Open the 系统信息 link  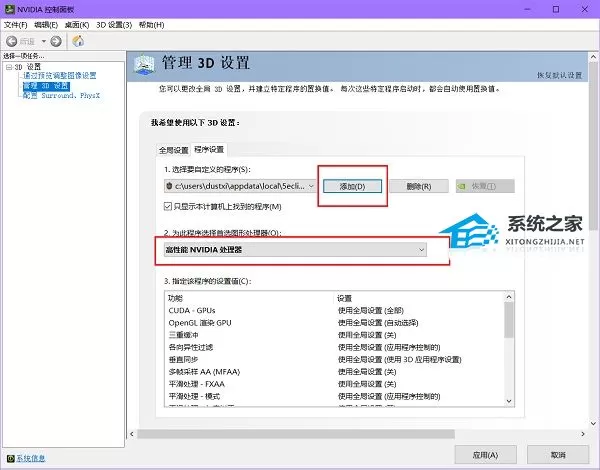pyautogui.click(x=30, y=458)
